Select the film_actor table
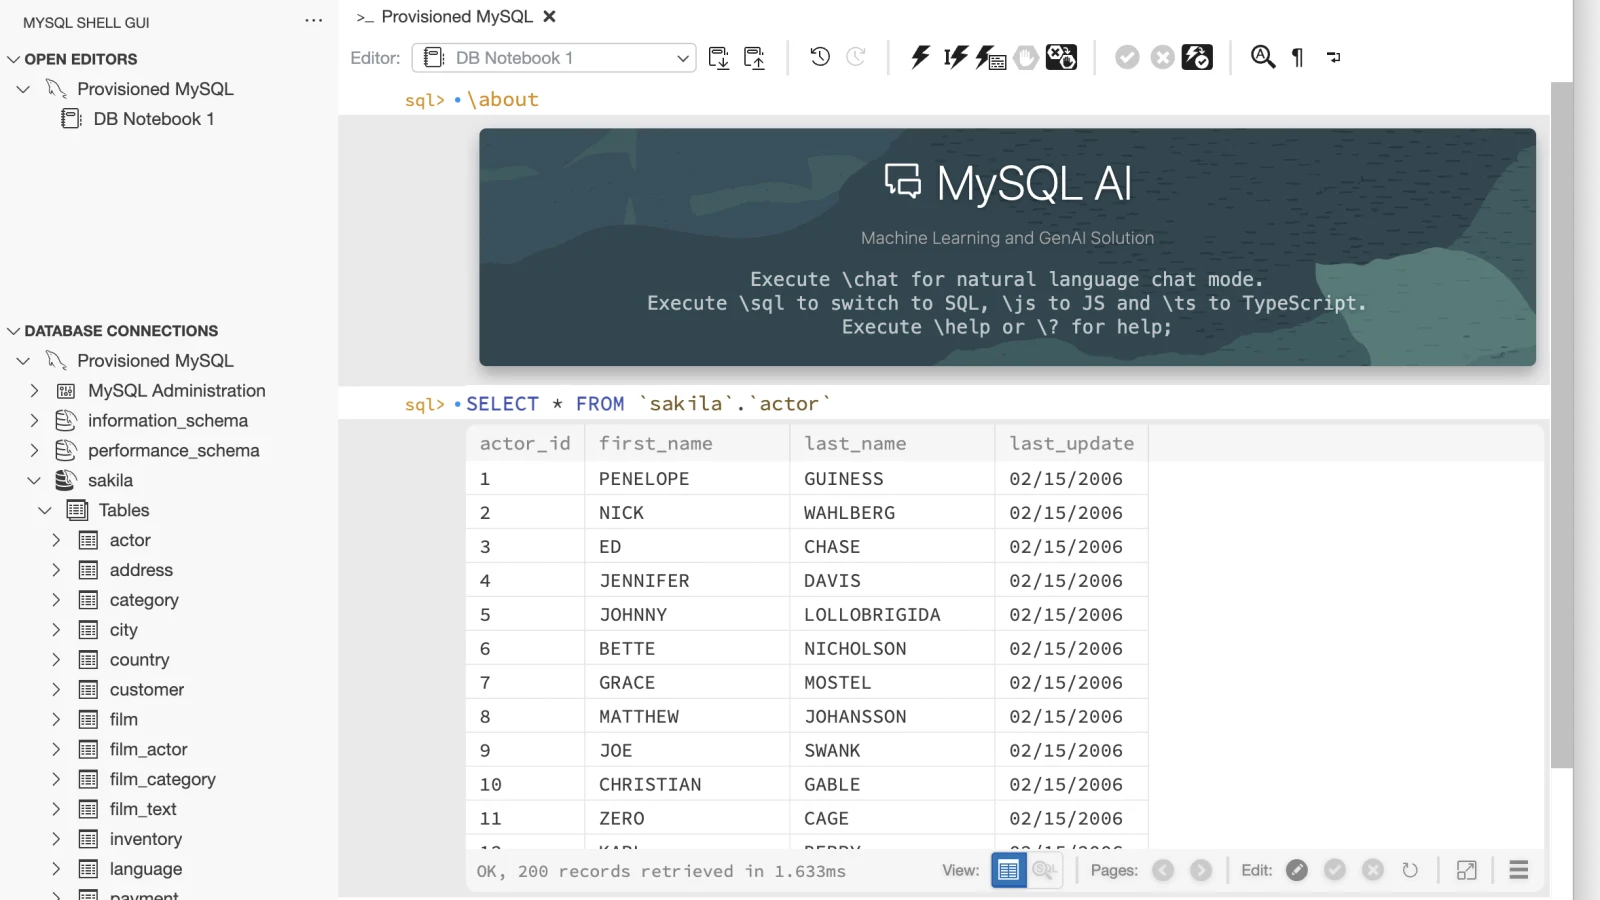1600x900 pixels. [x=148, y=749]
